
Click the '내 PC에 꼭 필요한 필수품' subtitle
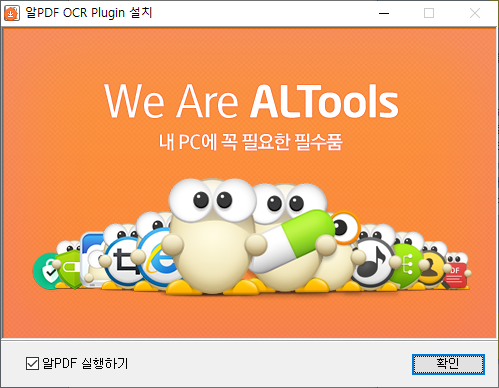coord(251,142)
